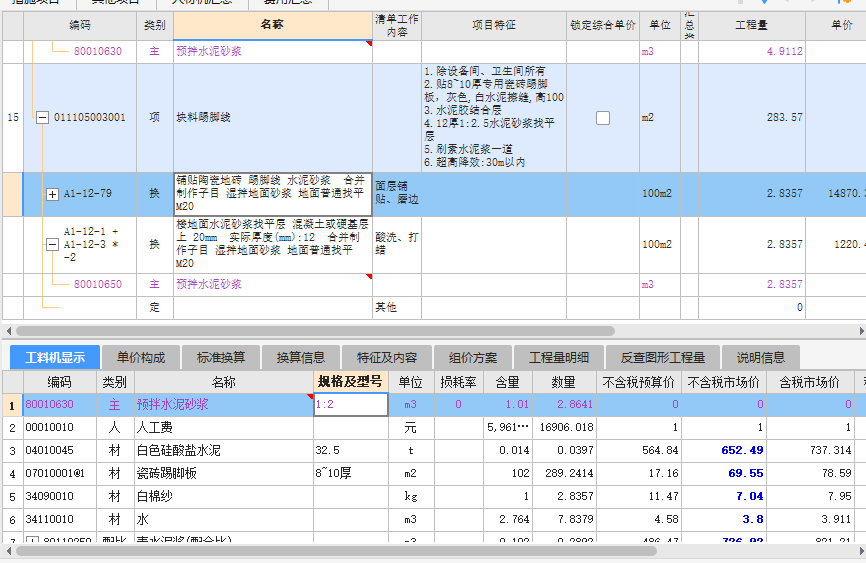866x563 pixels.
Task: Open the 组价方案 tab
Action: pyautogui.click(x=473, y=357)
